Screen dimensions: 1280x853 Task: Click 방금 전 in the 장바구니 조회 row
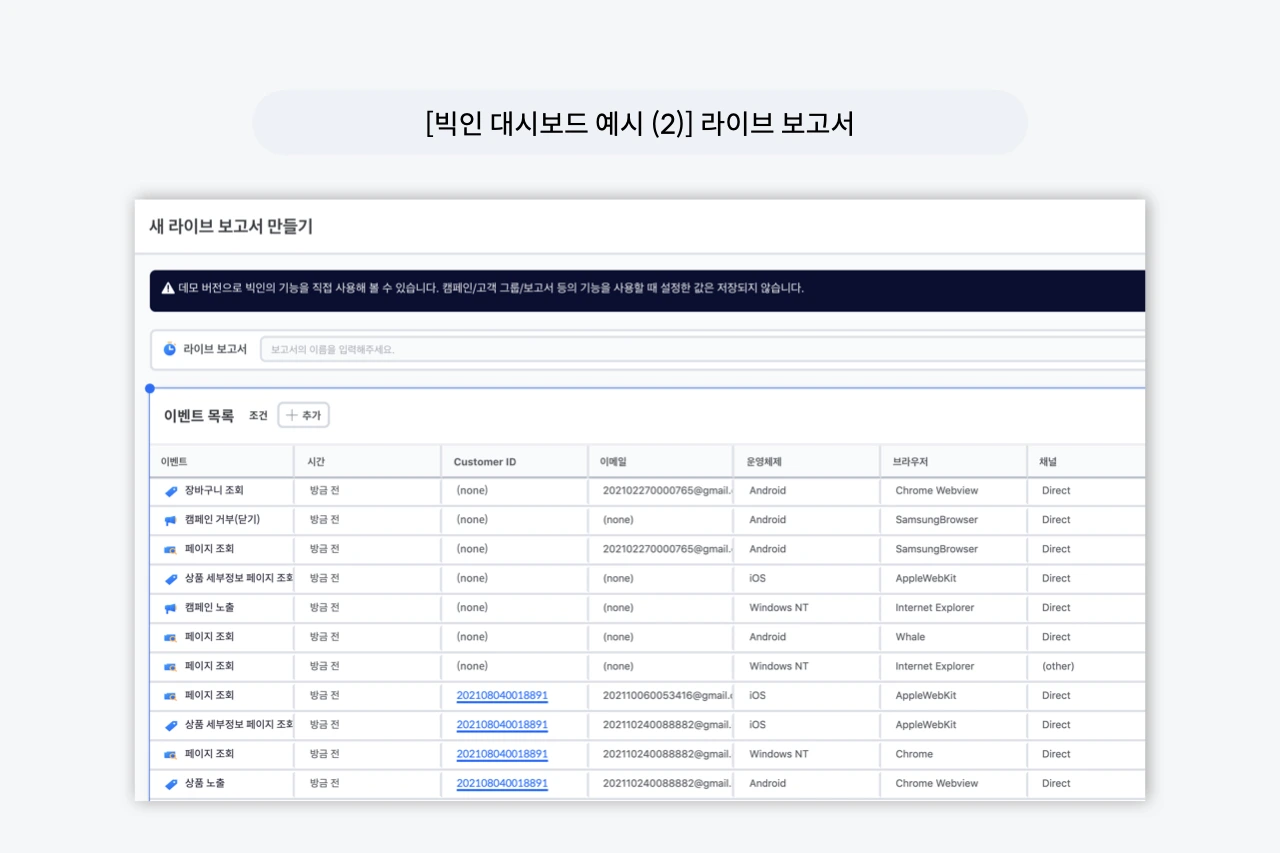pyautogui.click(x=325, y=491)
